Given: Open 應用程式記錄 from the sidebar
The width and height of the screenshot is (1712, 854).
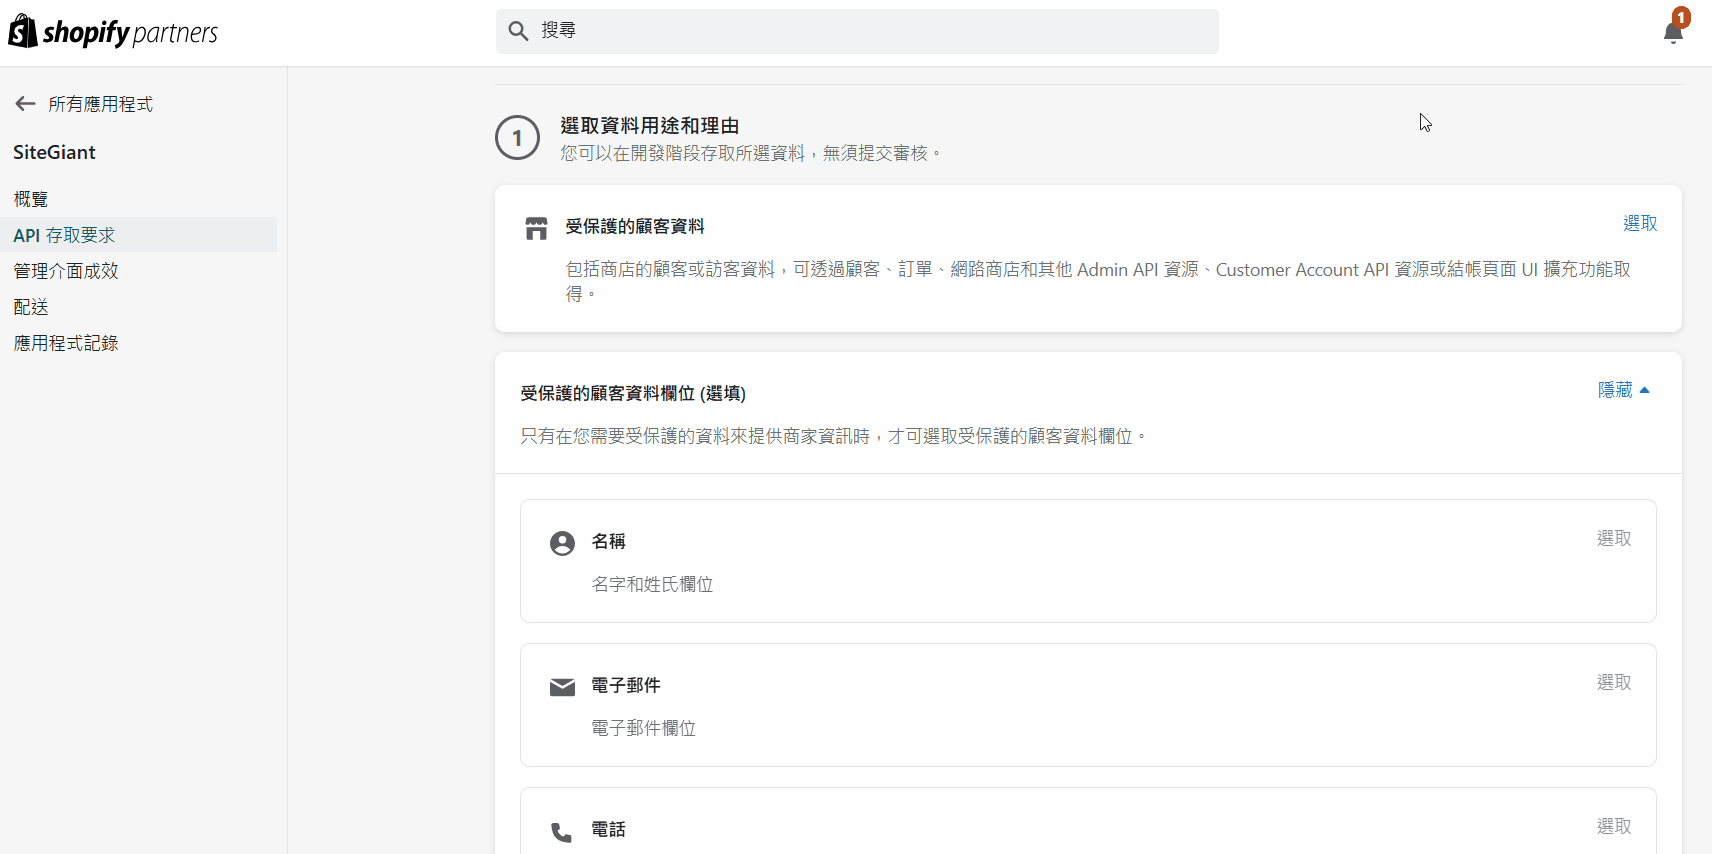Looking at the screenshot, I should click(66, 343).
